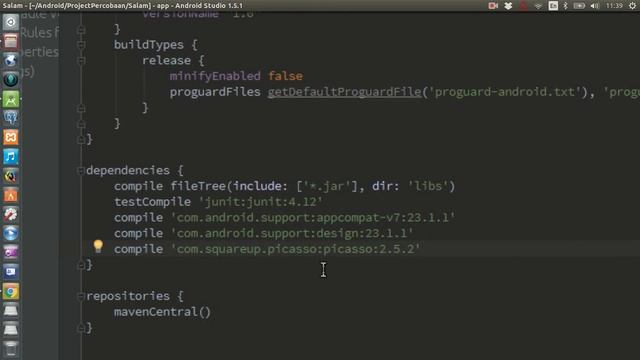Viewport: 640px width, 360px height.
Task: Open the sound volume indicator
Action: point(595,6)
